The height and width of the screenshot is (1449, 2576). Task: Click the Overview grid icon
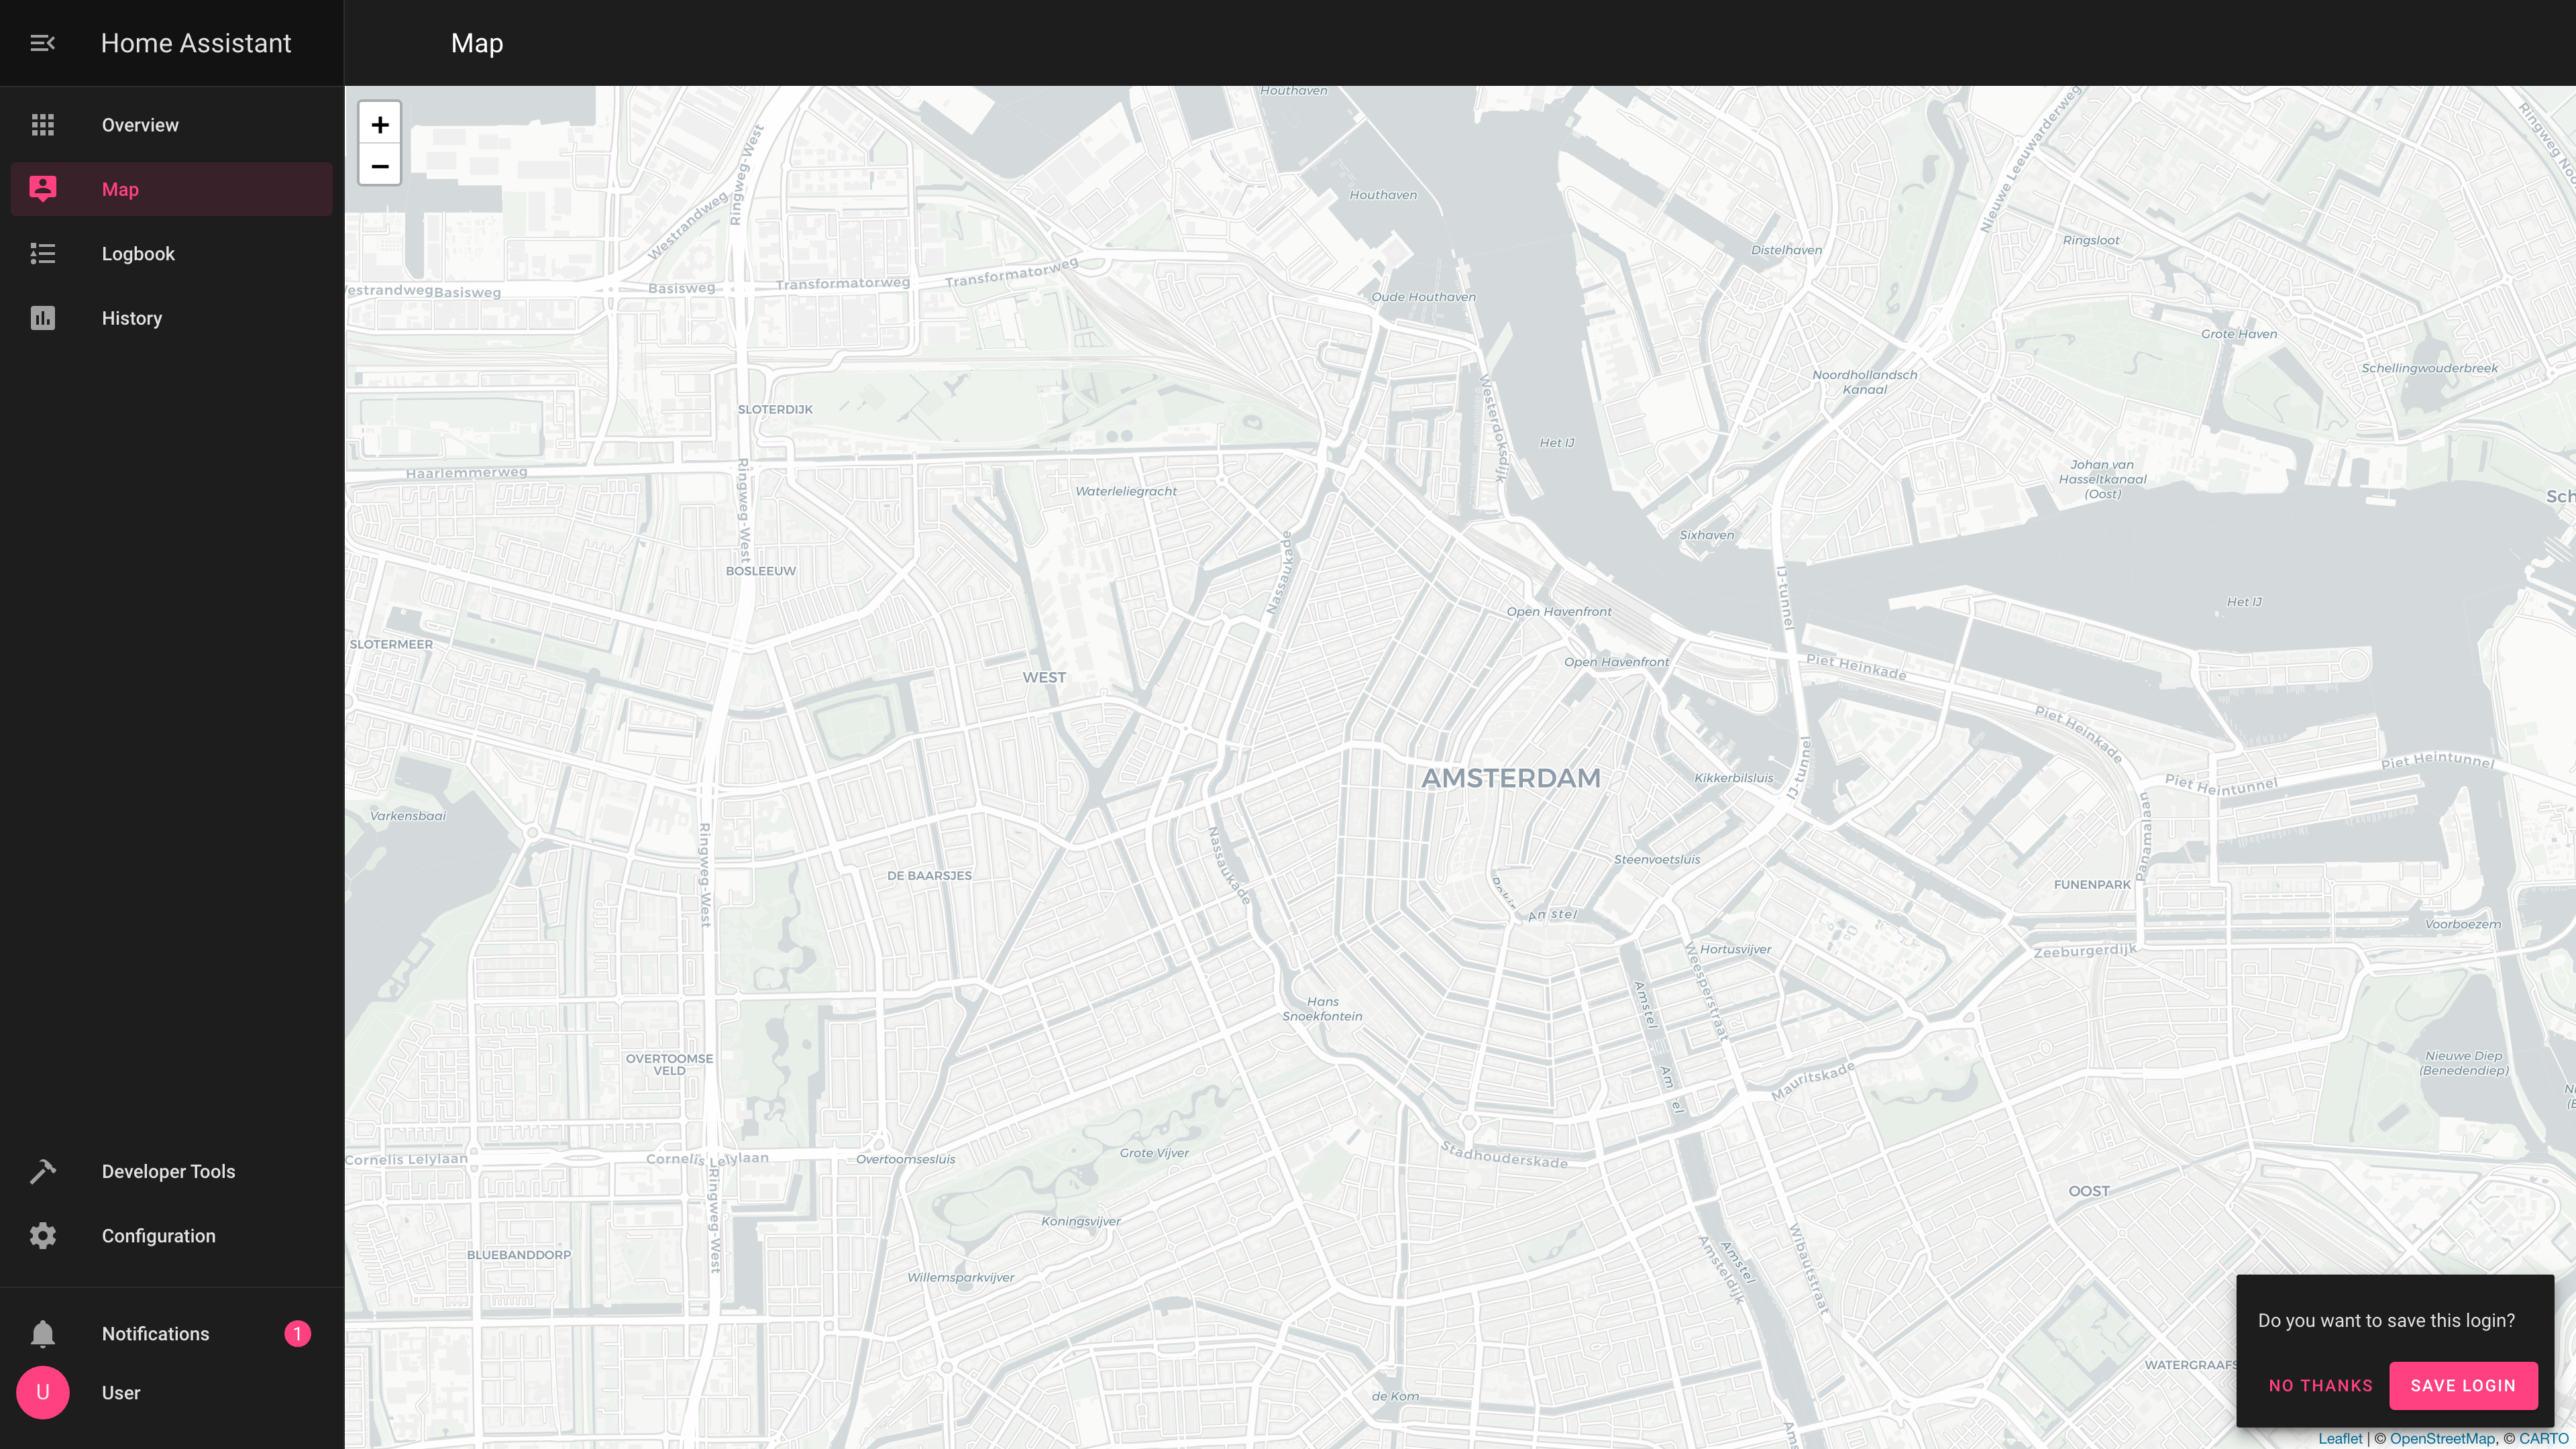[42, 125]
